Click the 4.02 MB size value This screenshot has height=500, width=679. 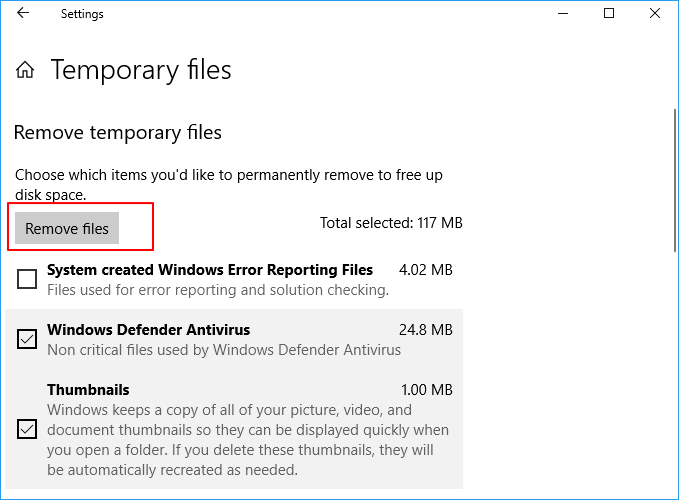point(426,270)
